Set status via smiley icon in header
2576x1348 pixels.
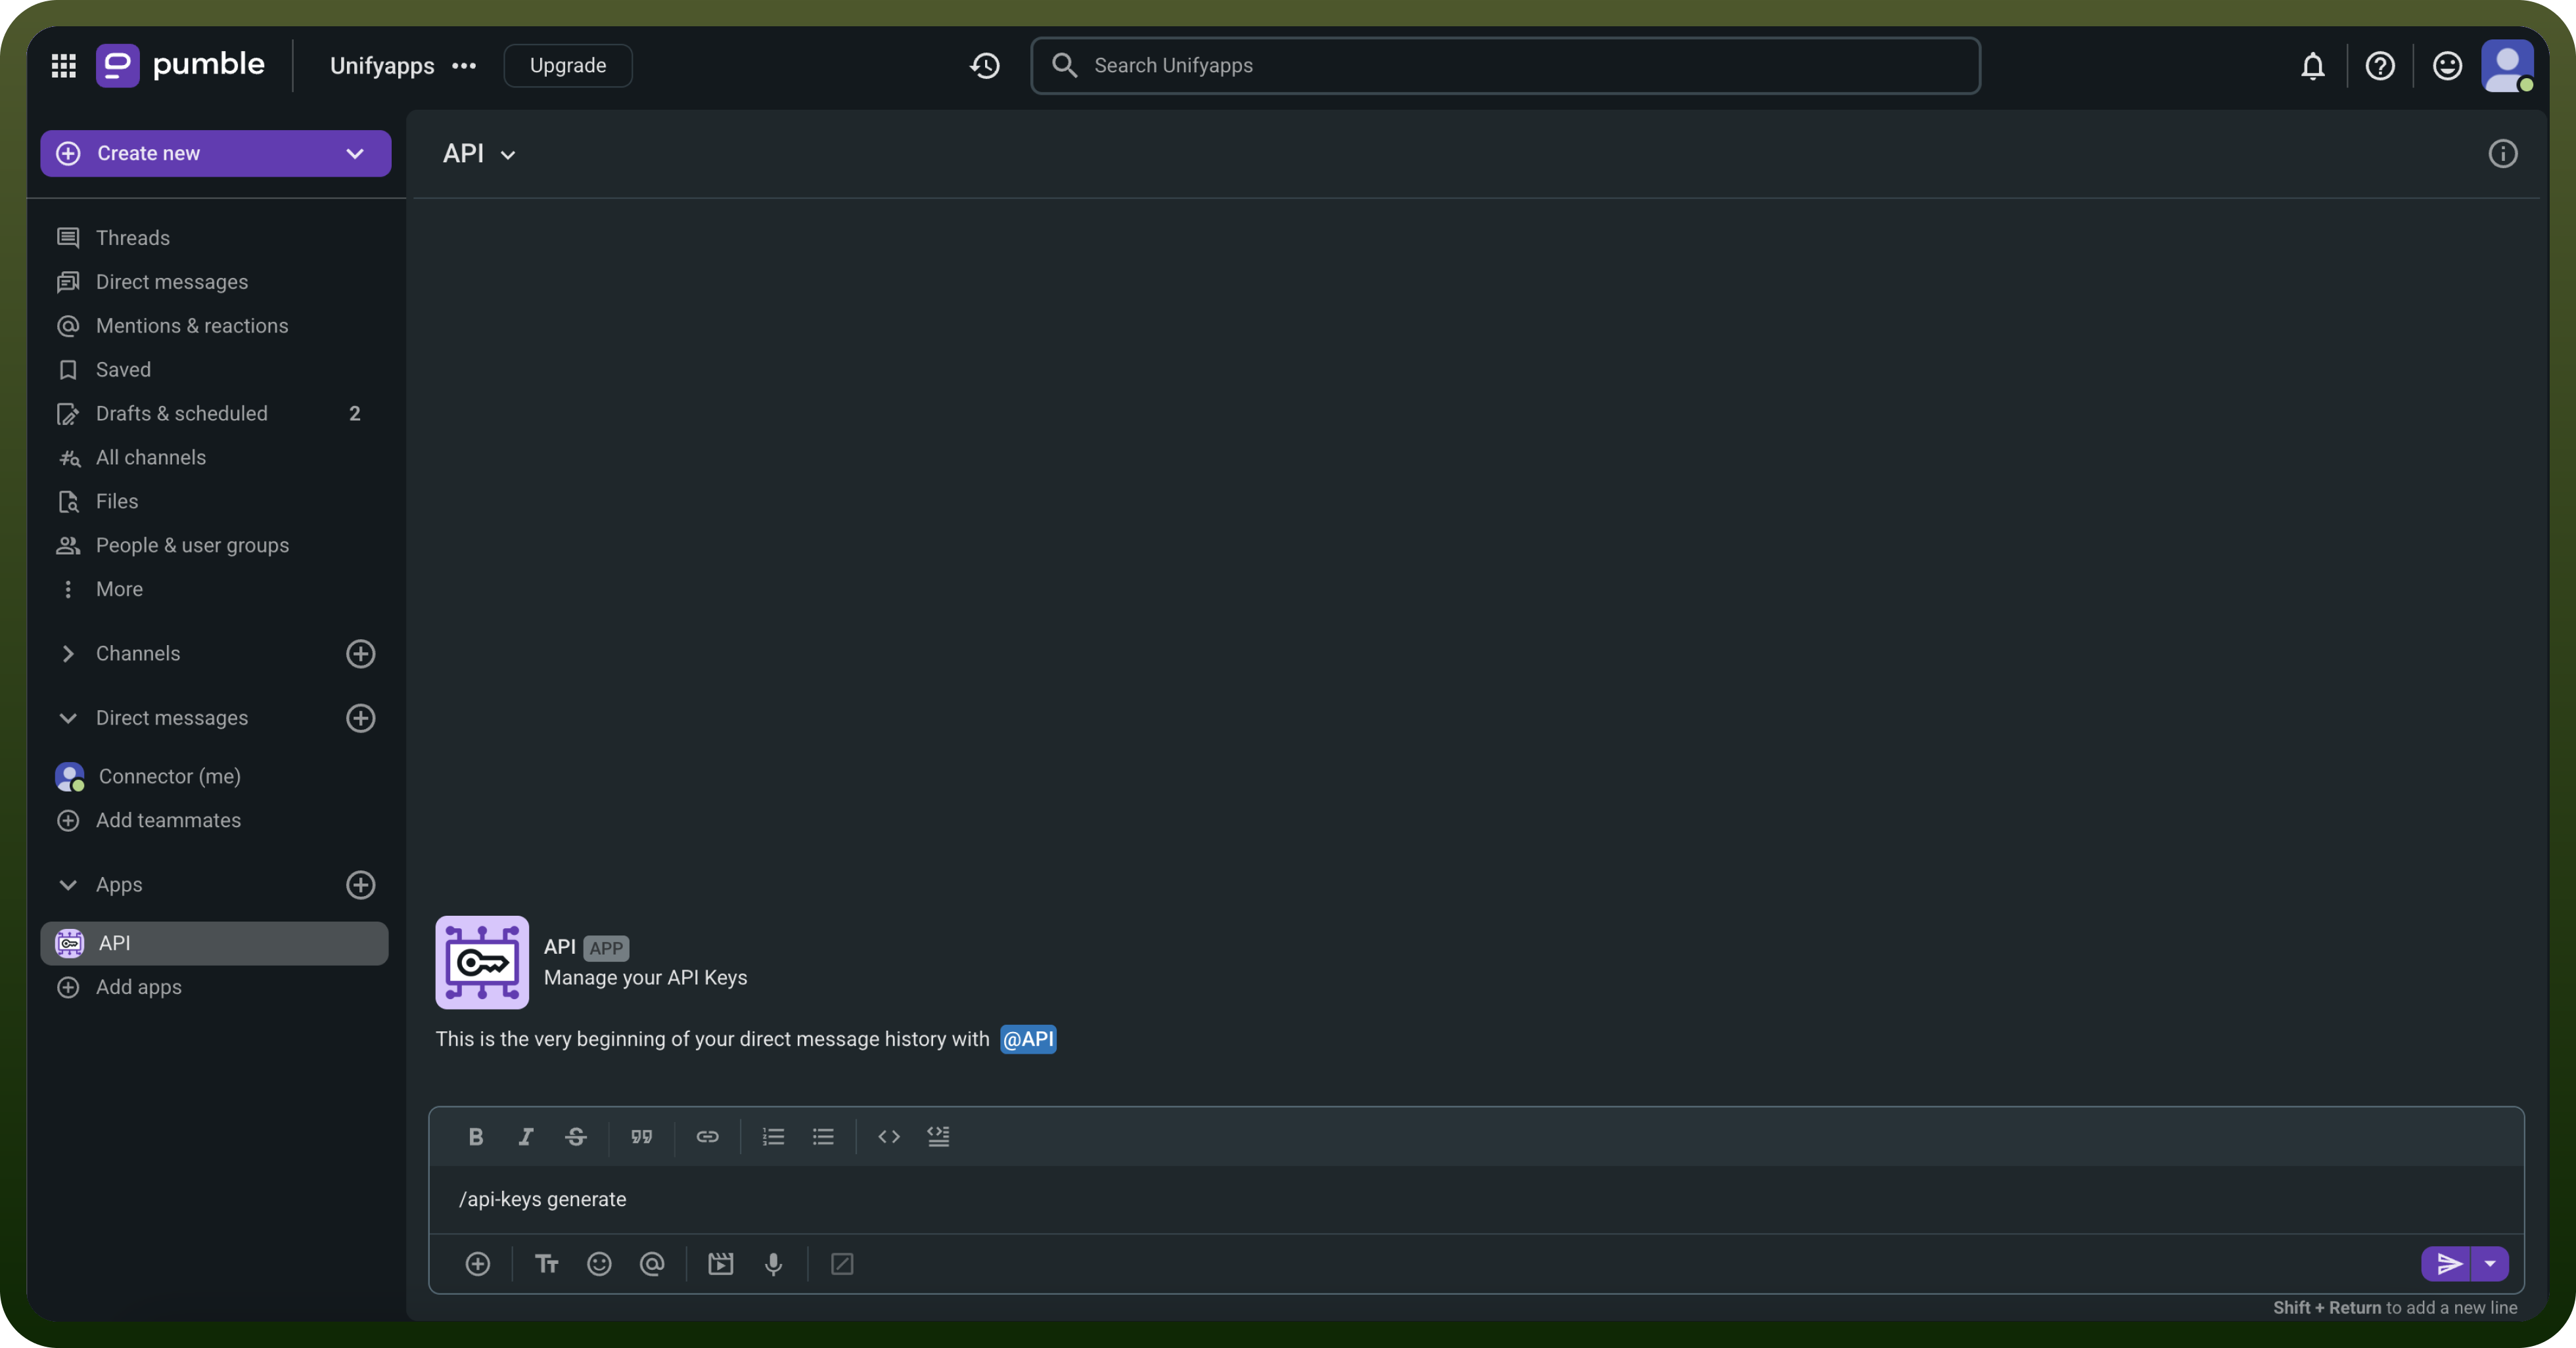(2447, 66)
